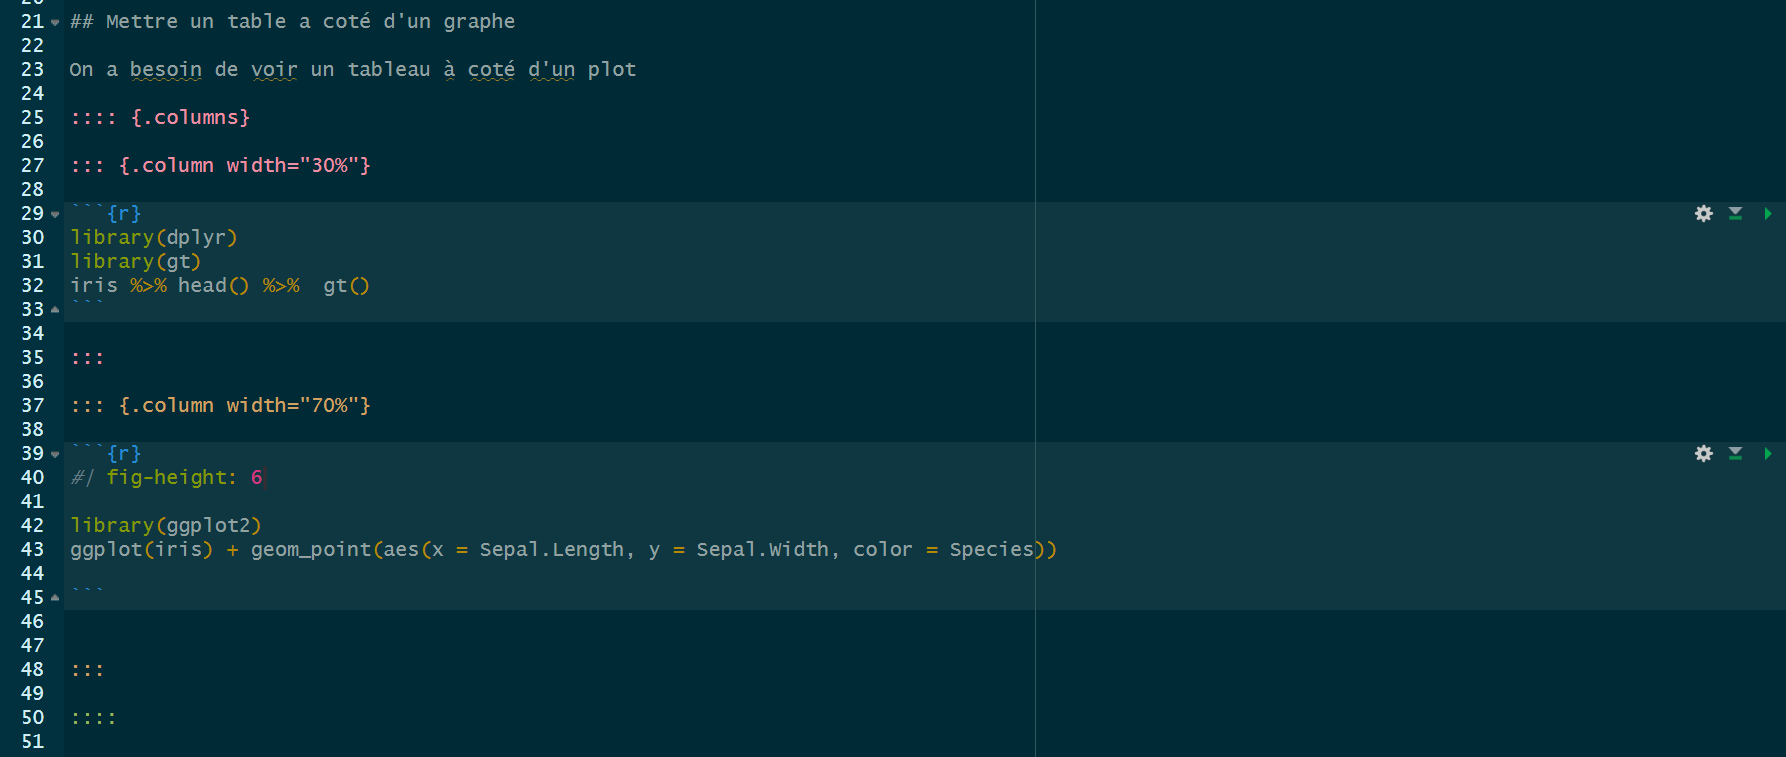
Task: Run the ggplot2 chunk with play icon
Action: 1768,454
